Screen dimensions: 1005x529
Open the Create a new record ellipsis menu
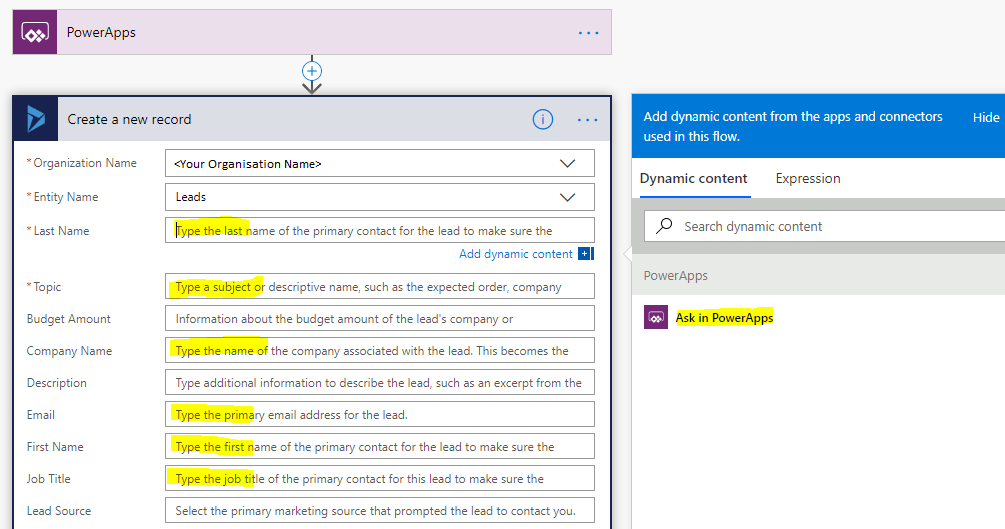(588, 120)
